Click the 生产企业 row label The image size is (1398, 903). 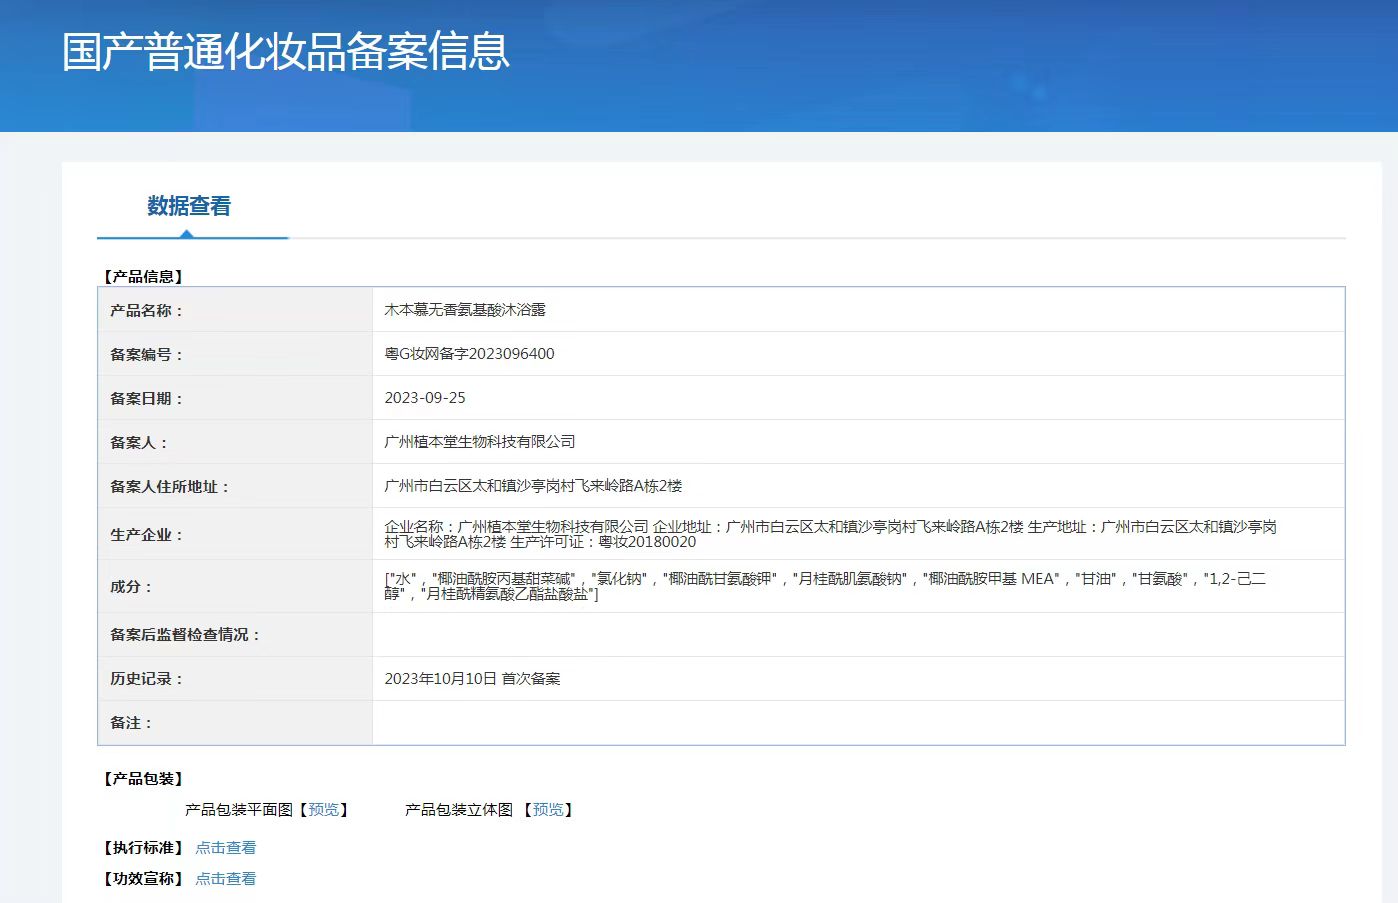[x=146, y=535]
